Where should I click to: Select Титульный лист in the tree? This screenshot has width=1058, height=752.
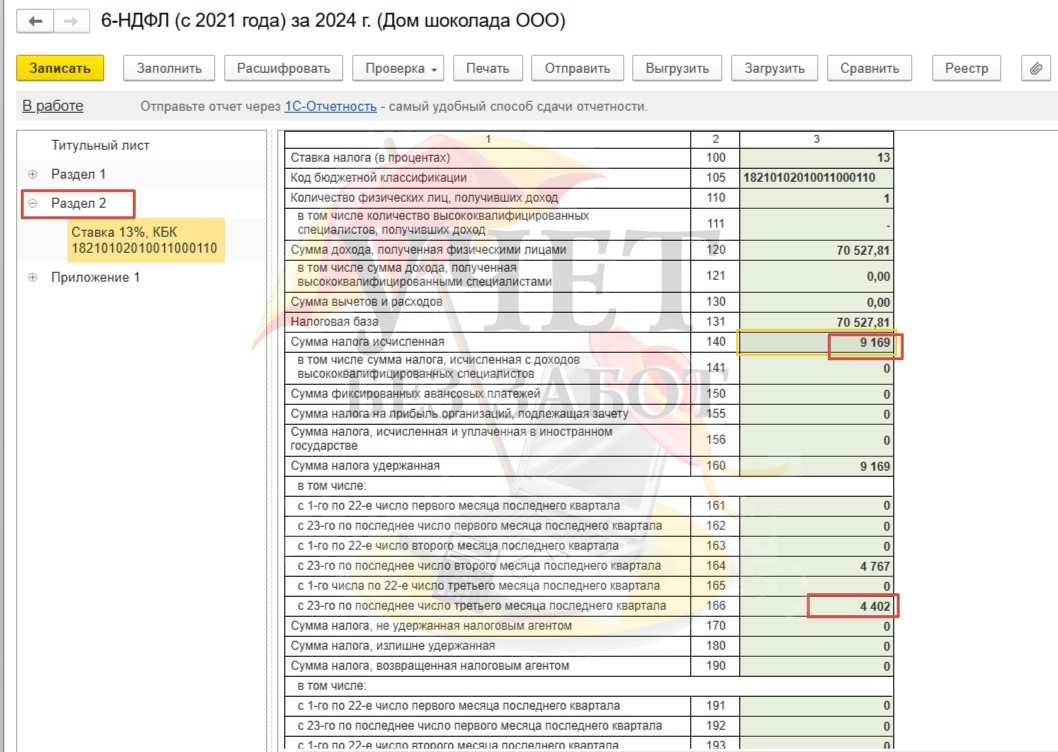point(100,145)
